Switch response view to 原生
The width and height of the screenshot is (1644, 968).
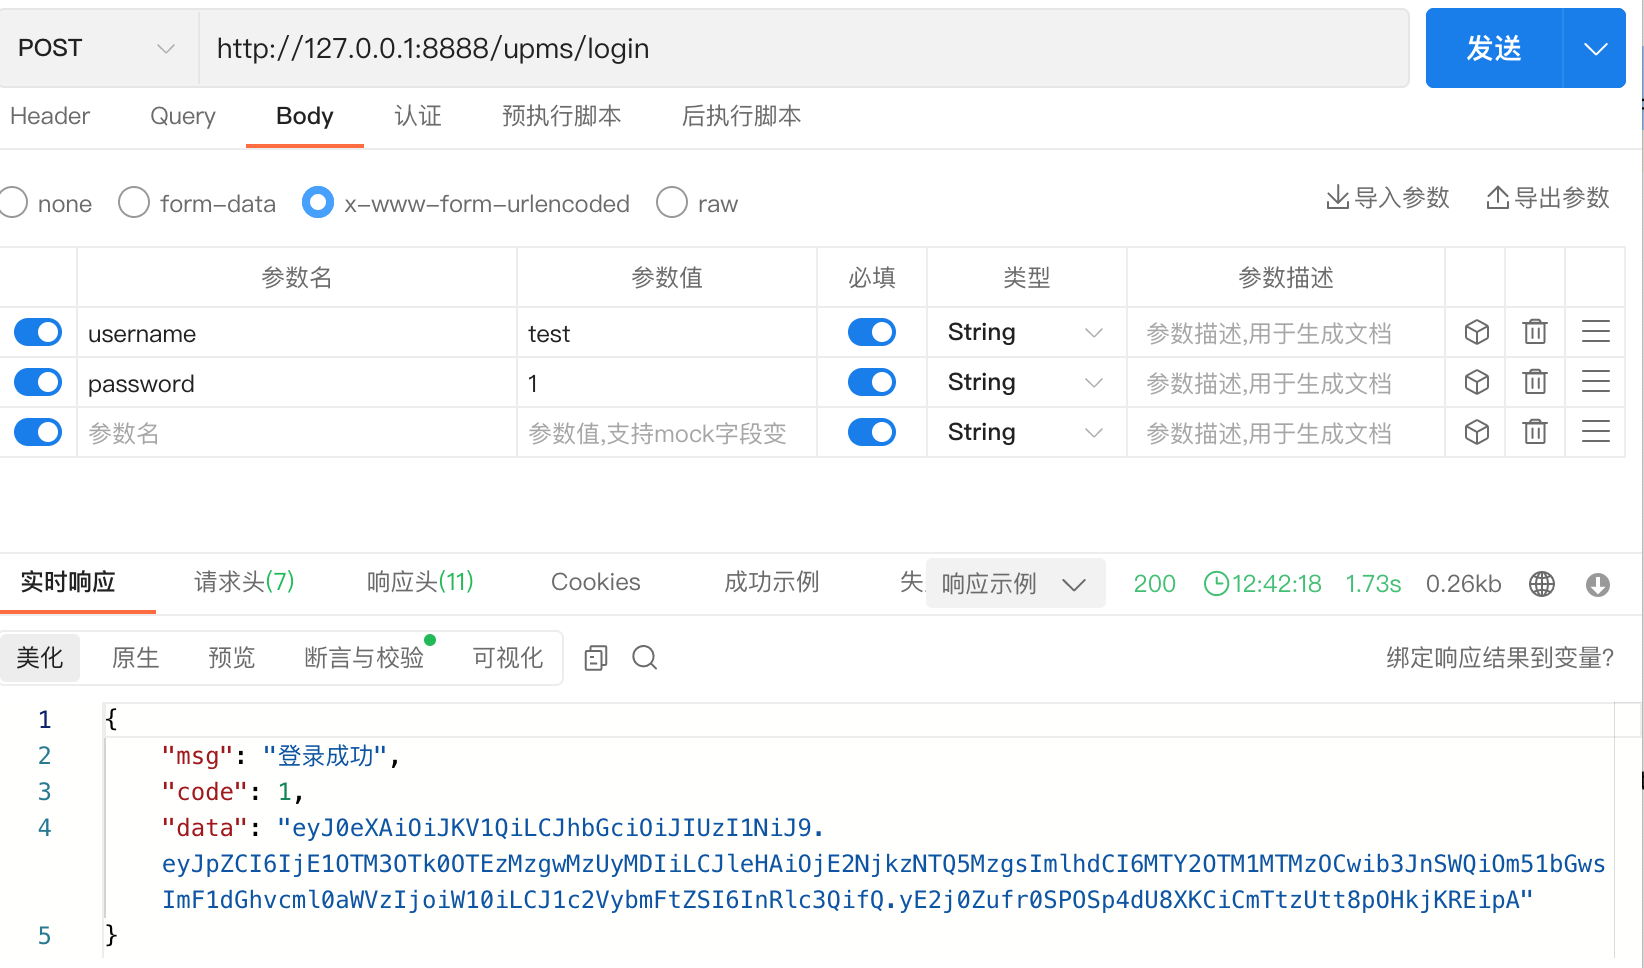pyautogui.click(x=136, y=657)
